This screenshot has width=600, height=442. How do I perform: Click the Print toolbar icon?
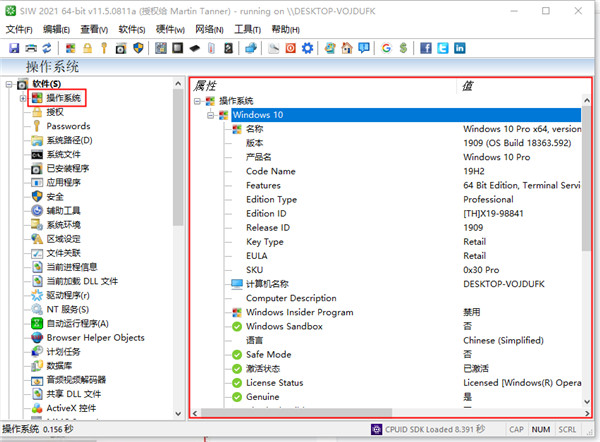tap(31, 48)
